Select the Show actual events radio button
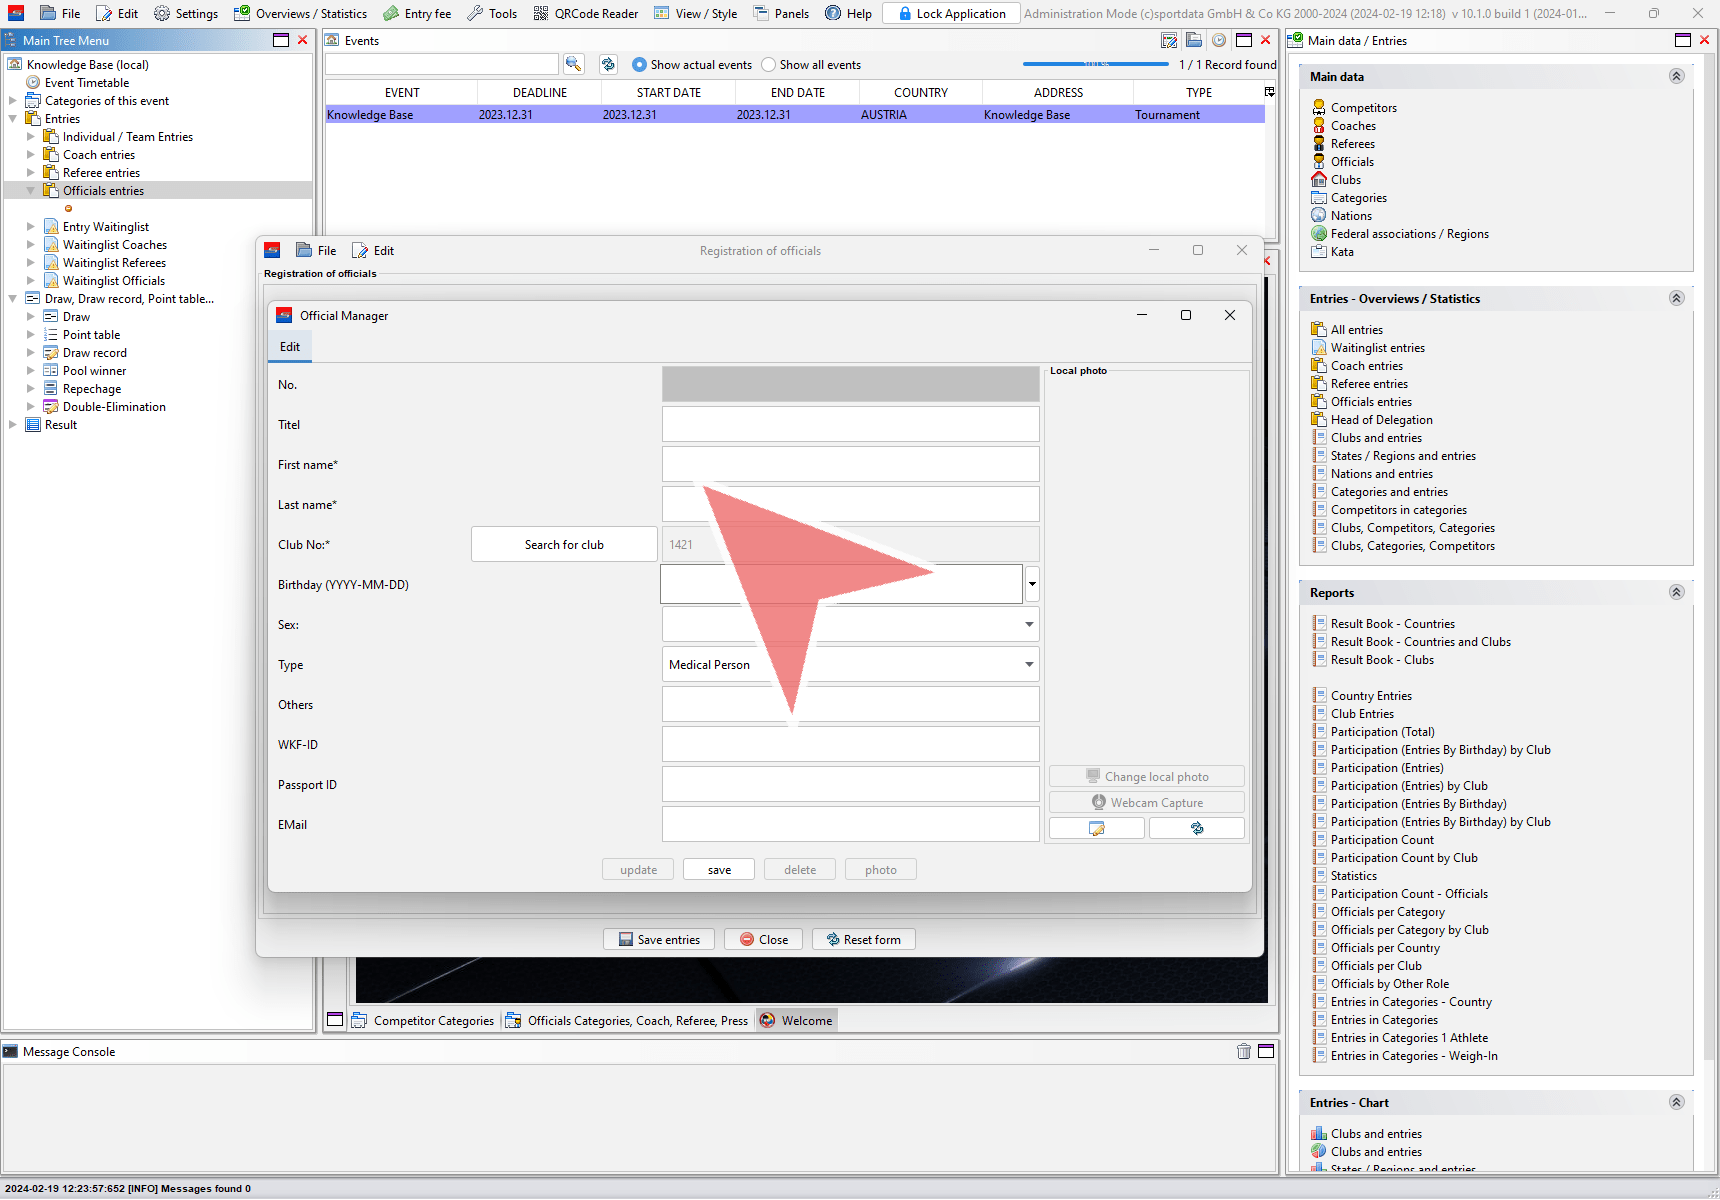This screenshot has height=1200, width=1720. 639,64
